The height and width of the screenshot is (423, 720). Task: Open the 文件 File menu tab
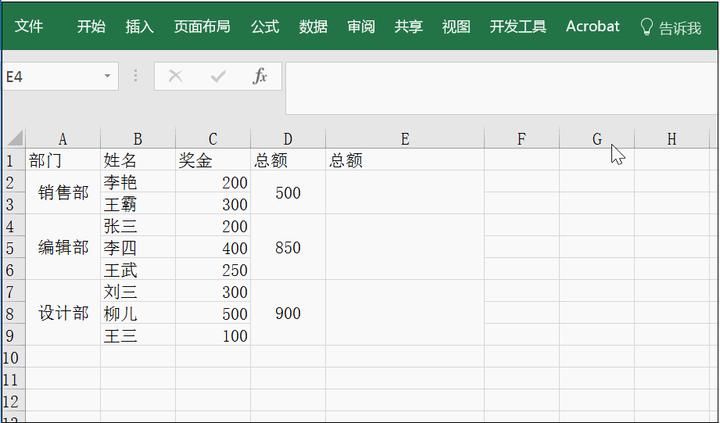[x=28, y=27]
